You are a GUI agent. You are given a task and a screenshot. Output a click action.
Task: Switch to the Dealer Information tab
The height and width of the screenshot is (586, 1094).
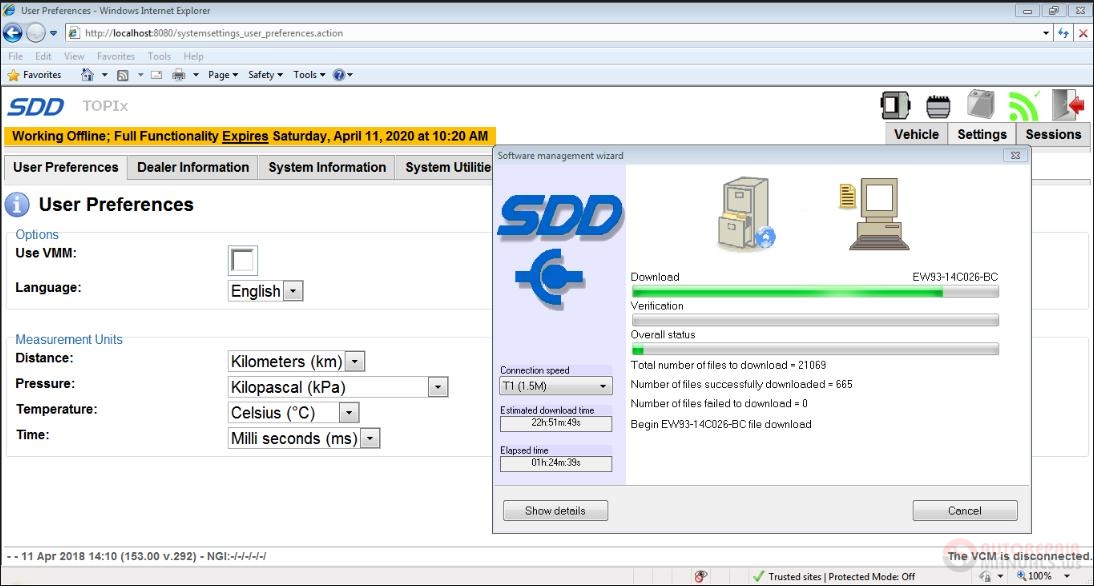tap(192, 167)
